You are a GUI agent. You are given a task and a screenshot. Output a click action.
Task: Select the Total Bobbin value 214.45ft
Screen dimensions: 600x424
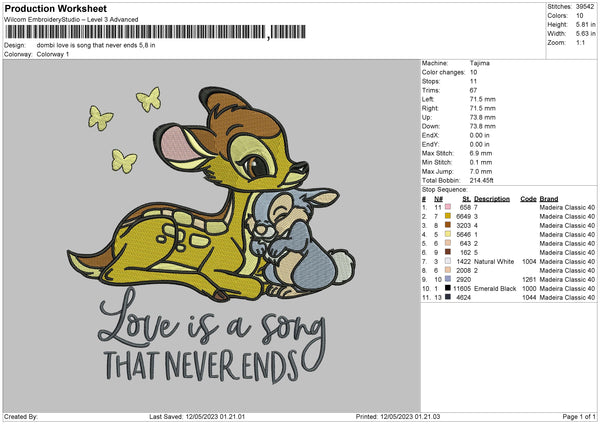pos(482,180)
